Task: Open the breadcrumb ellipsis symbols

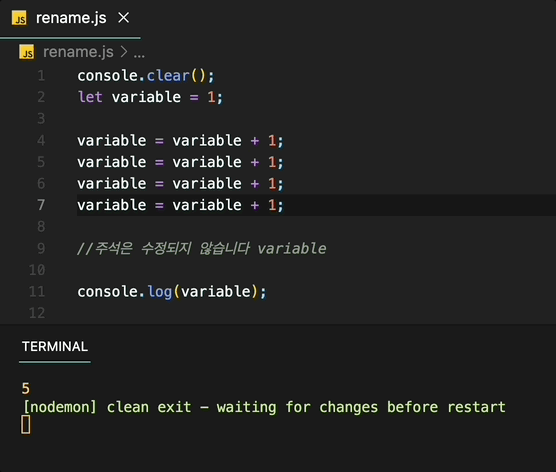Action: (139, 54)
